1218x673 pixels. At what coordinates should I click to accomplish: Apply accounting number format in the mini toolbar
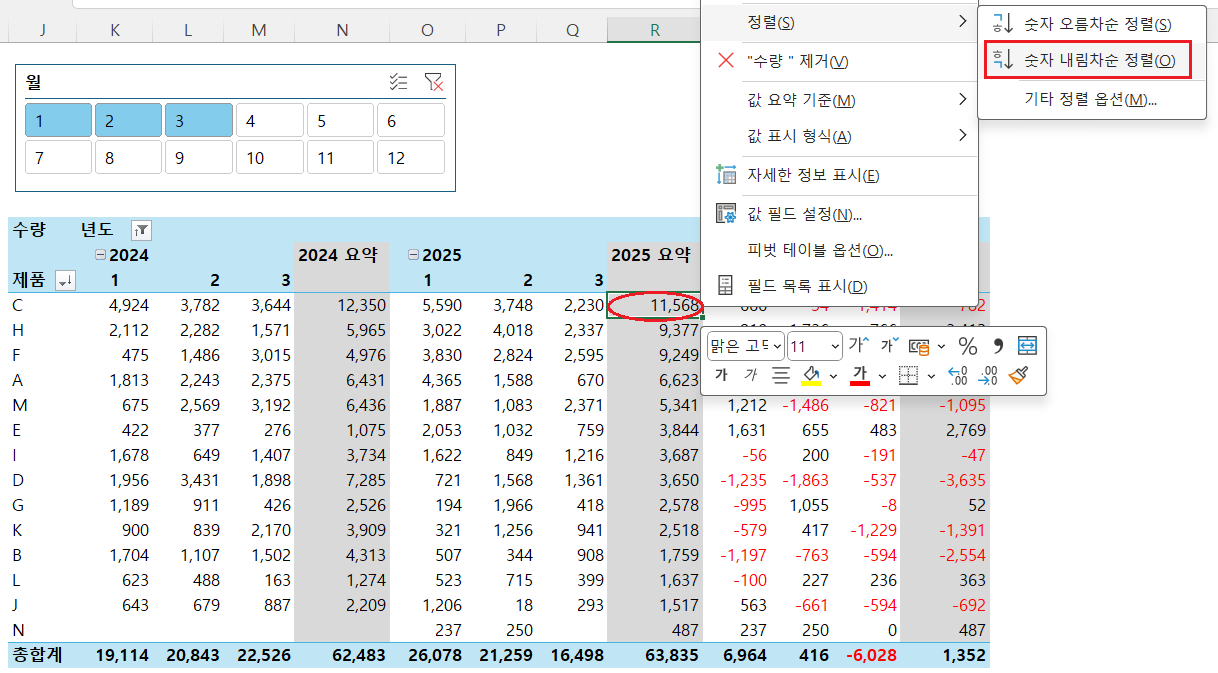point(919,346)
